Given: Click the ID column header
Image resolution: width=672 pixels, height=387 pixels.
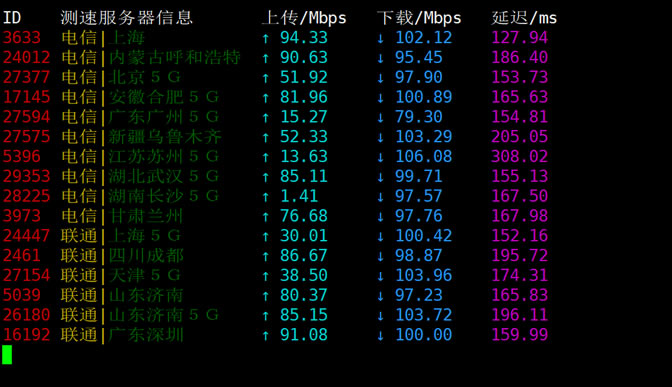Looking at the screenshot, I should (x=12, y=18).
